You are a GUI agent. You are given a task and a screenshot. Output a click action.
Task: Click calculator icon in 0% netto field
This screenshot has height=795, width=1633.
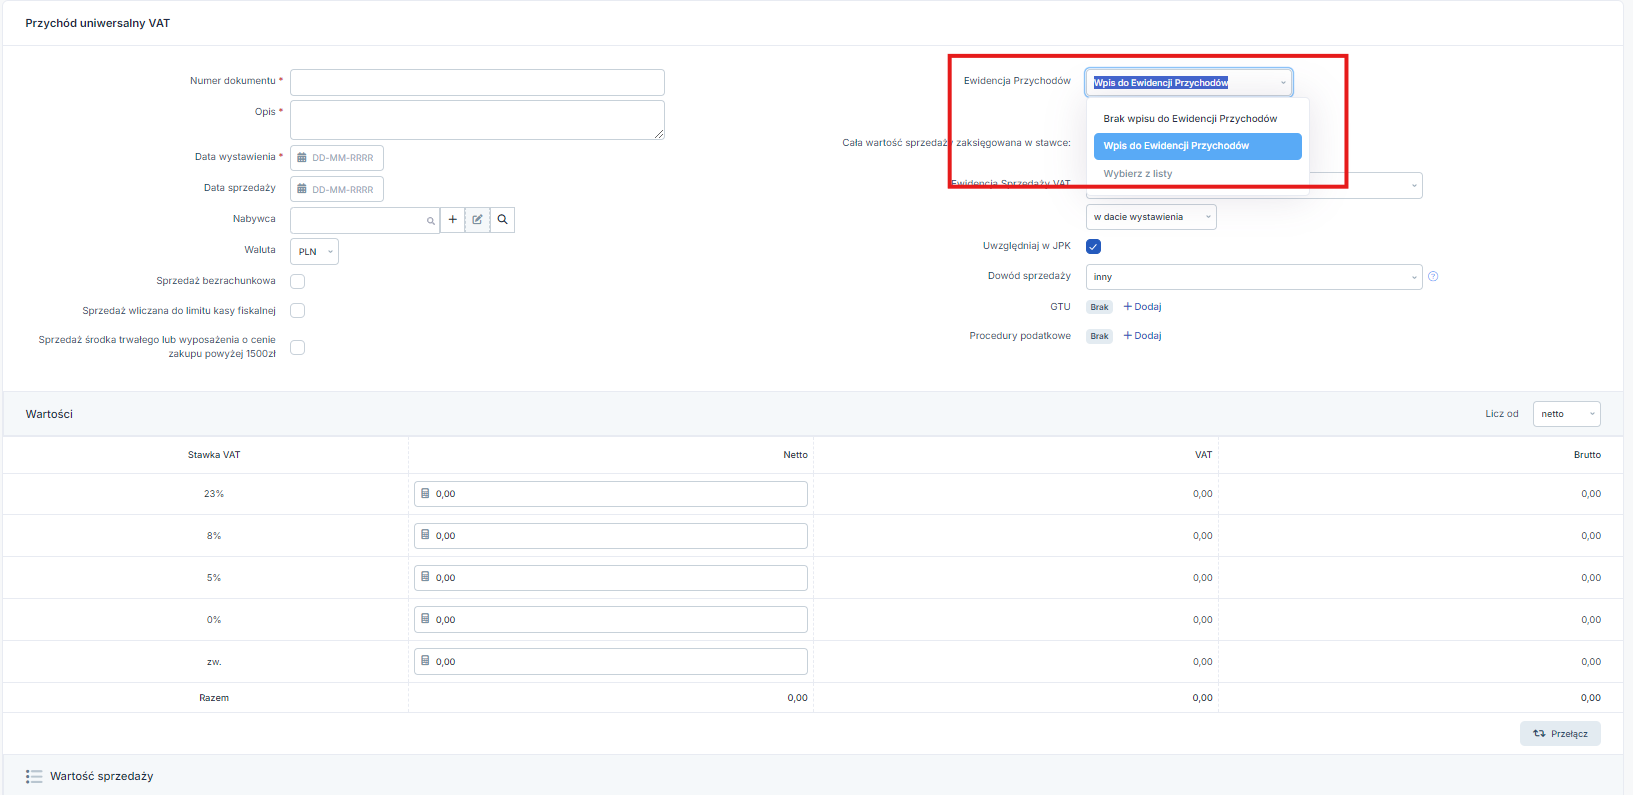[x=425, y=620]
